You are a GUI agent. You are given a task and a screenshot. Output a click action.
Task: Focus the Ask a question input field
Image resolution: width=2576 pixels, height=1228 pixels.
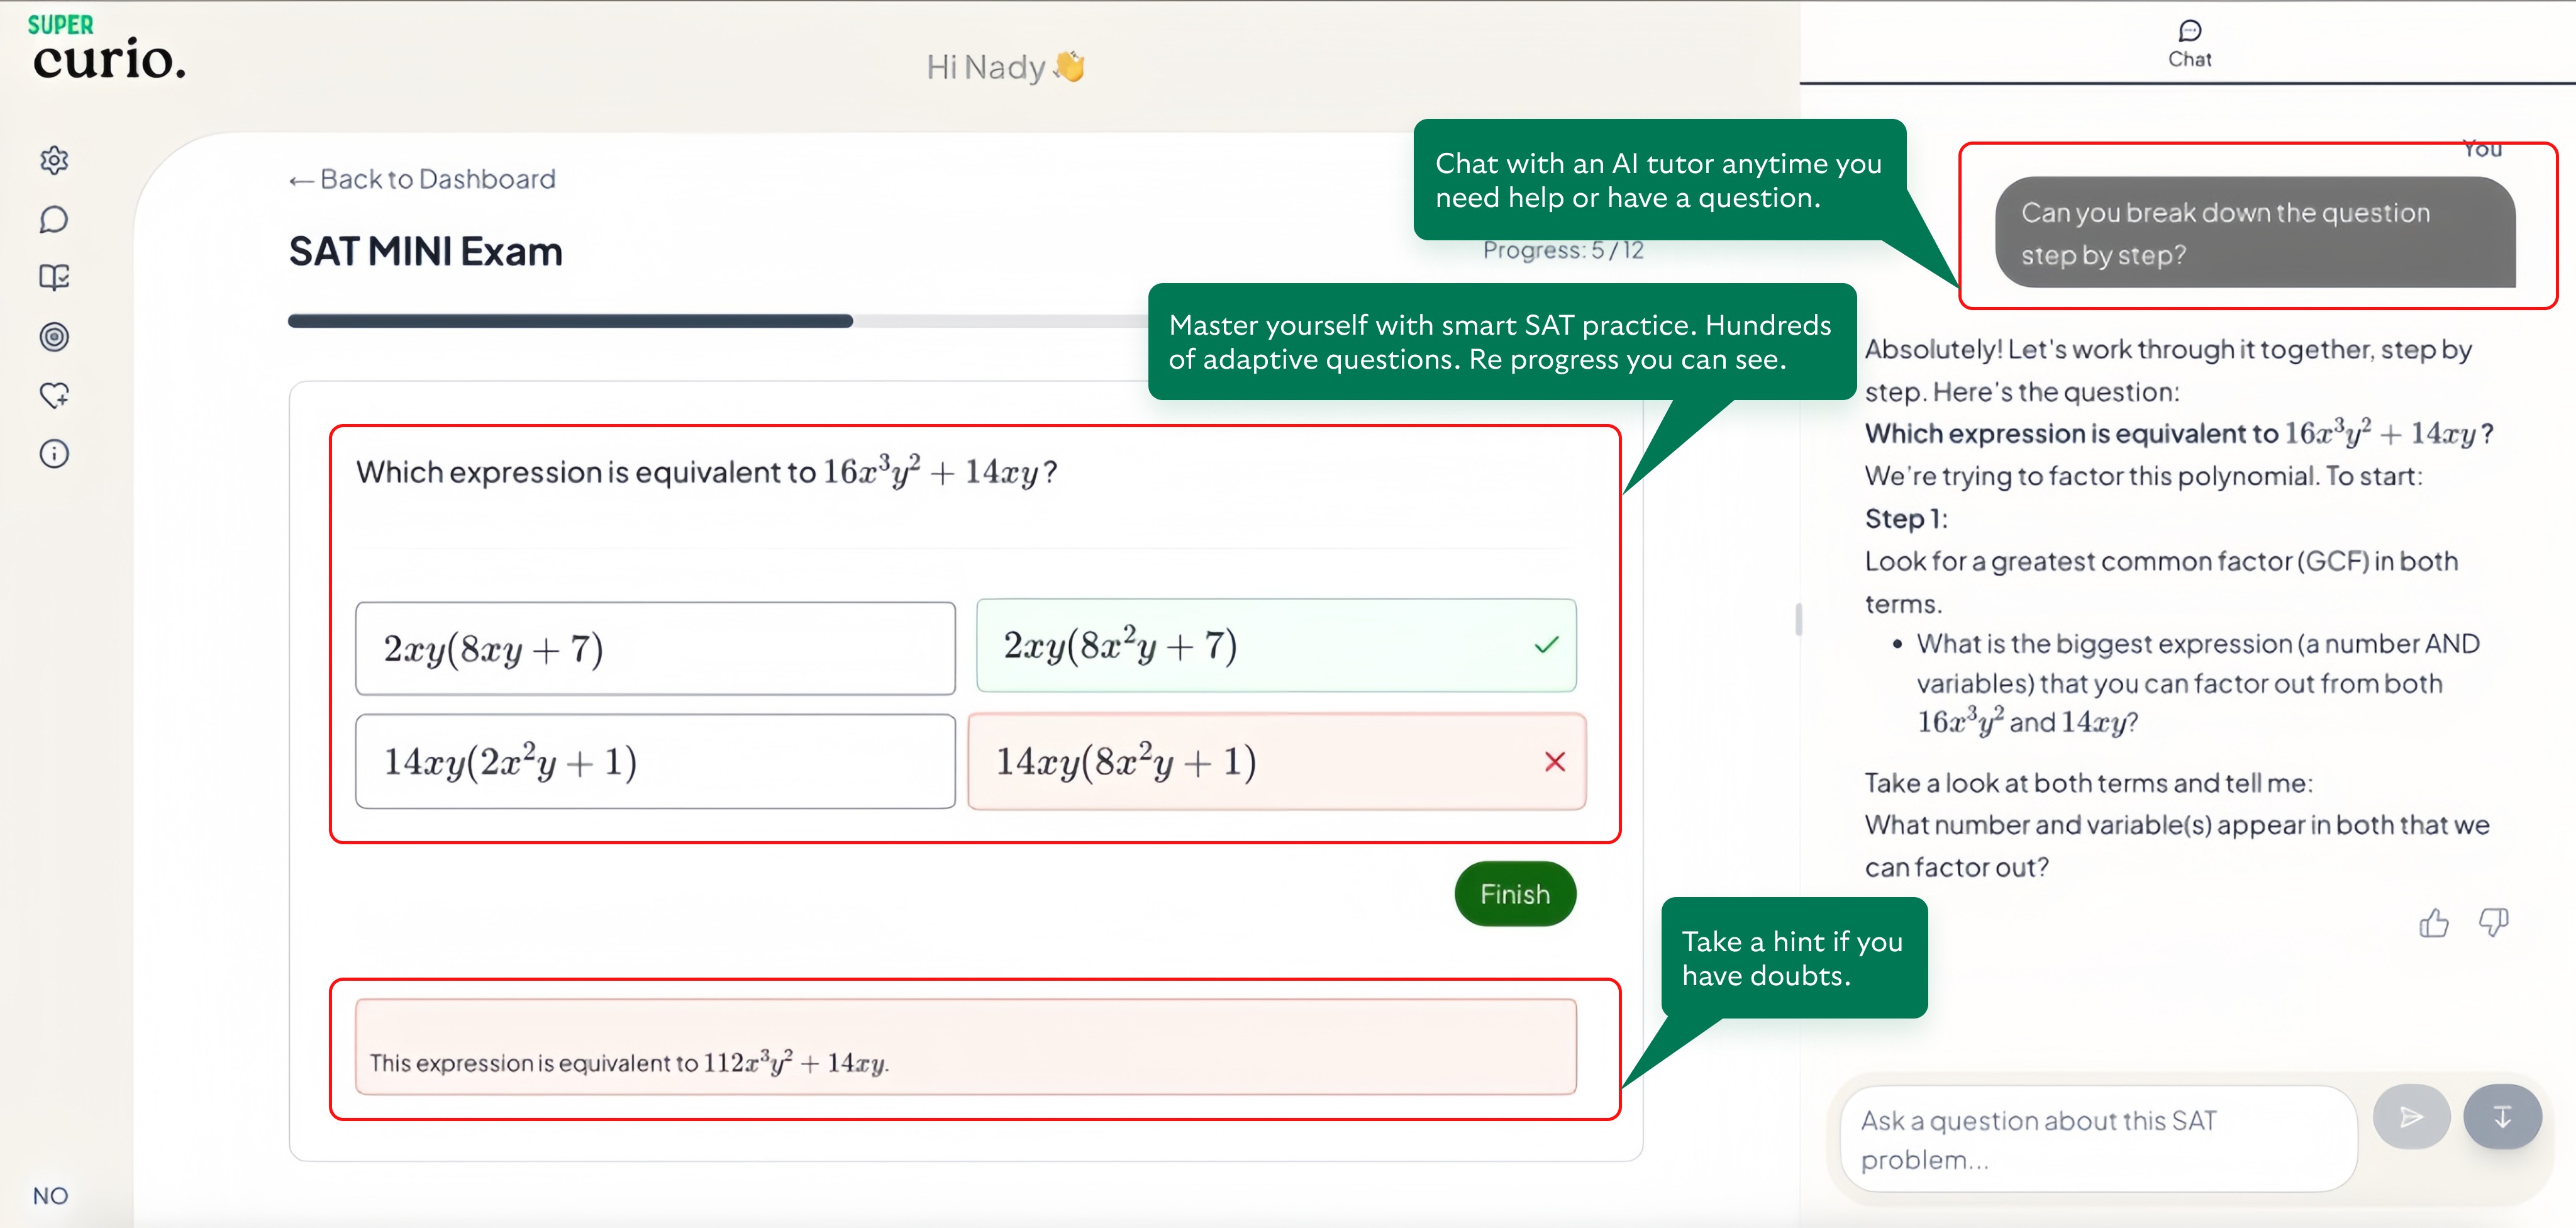[2098, 1139]
